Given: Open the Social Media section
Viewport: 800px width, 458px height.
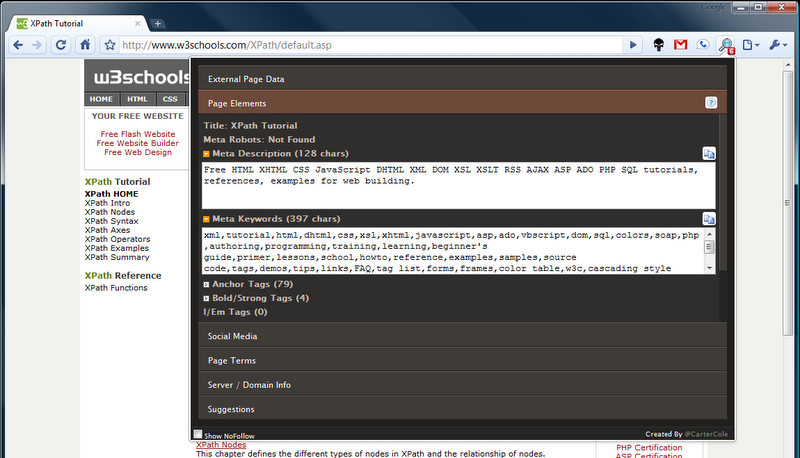Looking at the screenshot, I should click(x=462, y=336).
